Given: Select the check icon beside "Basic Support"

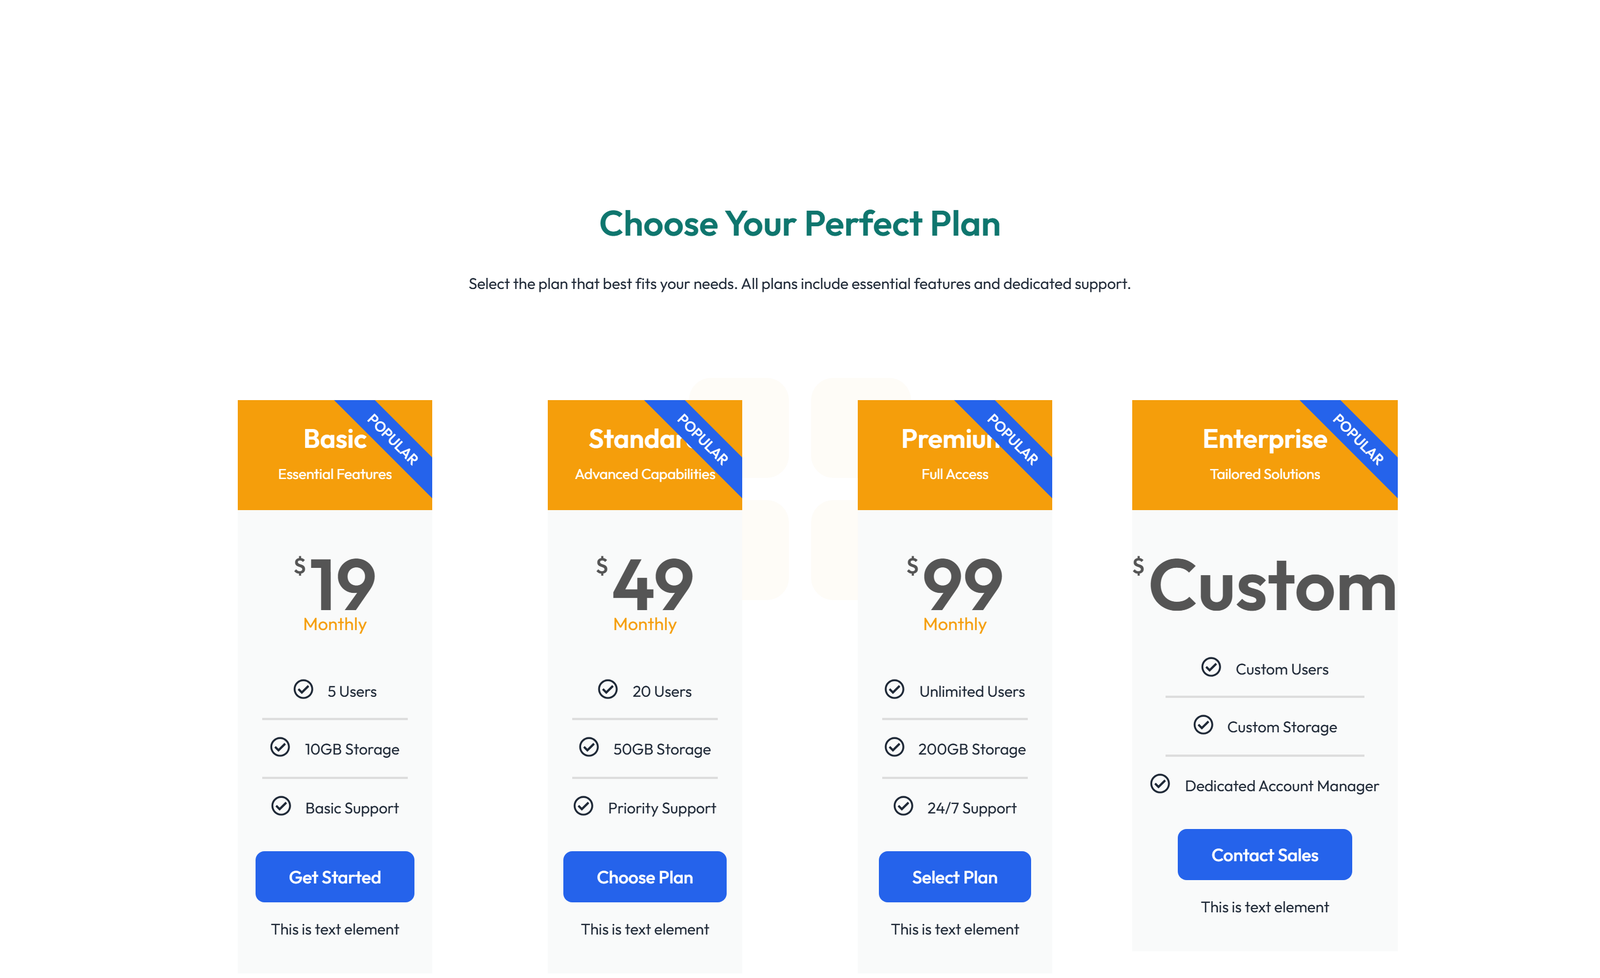Looking at the screenshot, I should [280, 806].
